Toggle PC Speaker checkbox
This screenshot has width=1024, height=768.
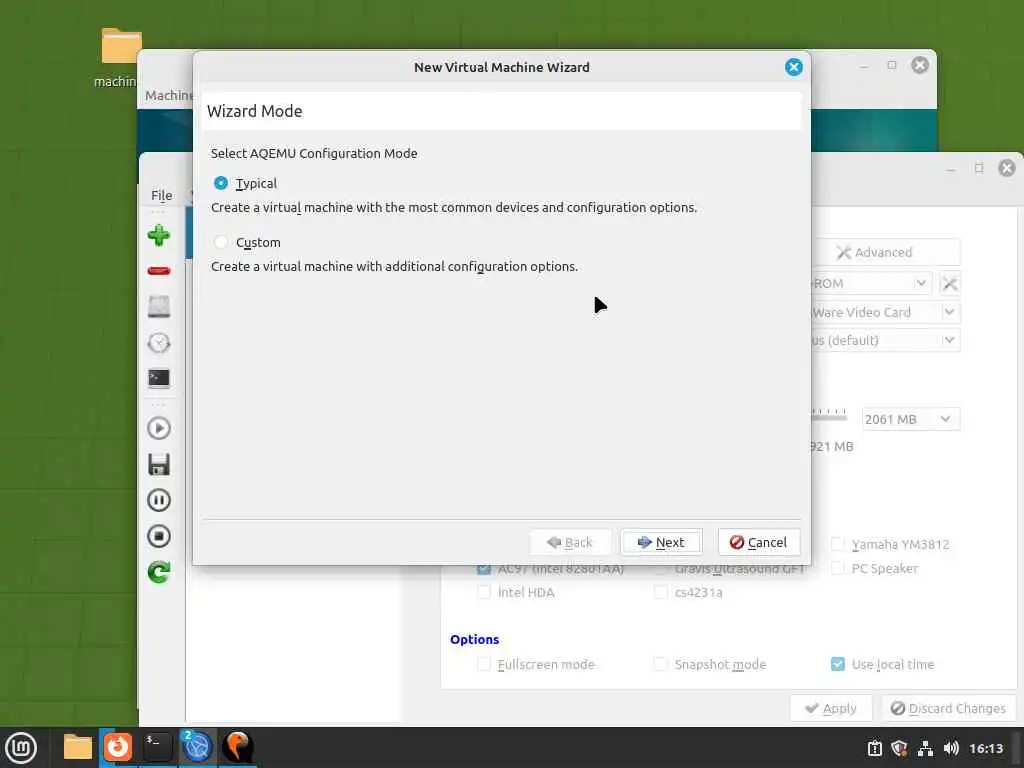(837, 568)
